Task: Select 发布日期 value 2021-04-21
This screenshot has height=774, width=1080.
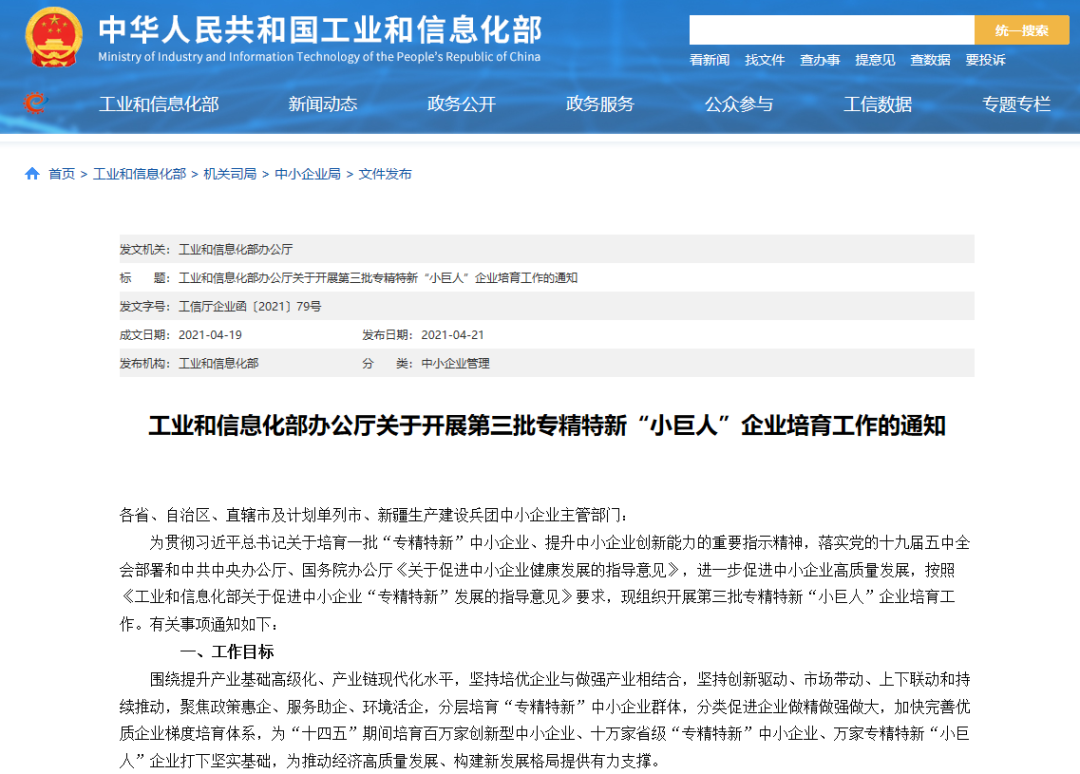Action: pos(453,335)
